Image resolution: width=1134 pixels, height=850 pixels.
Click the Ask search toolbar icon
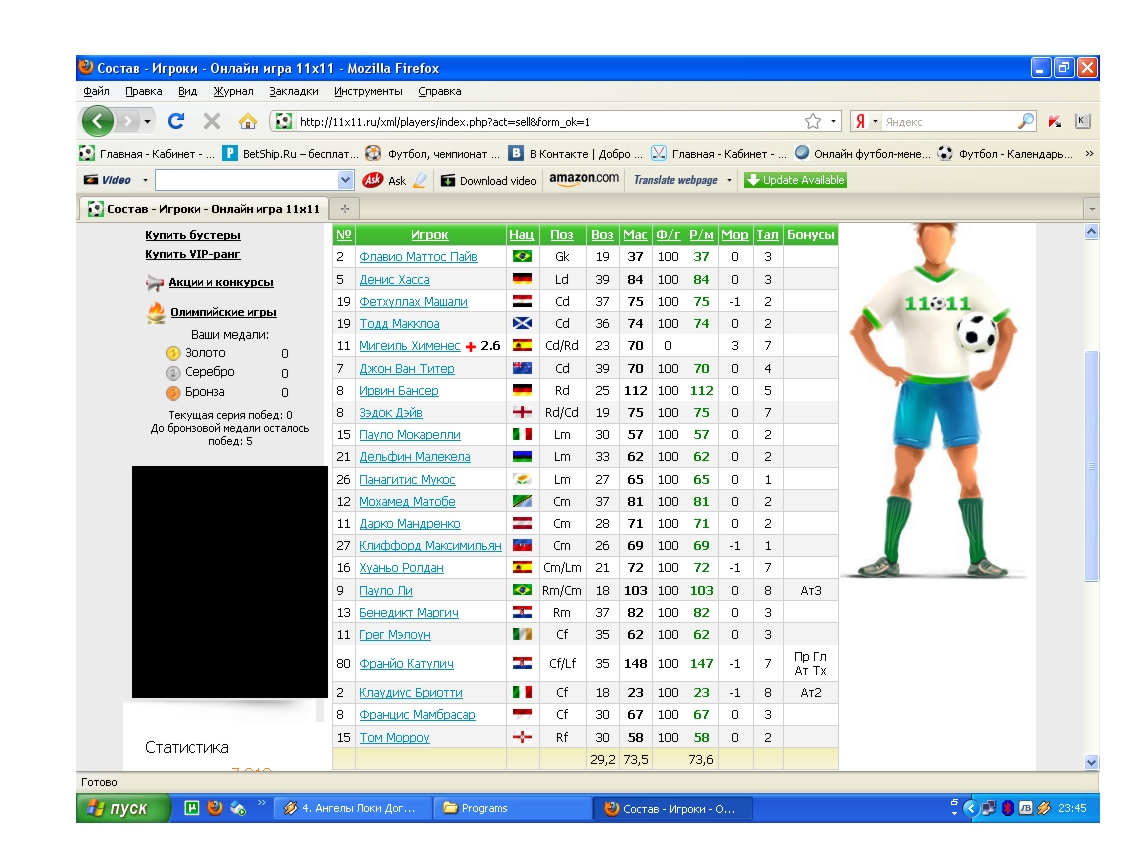(x=374, y=180)
